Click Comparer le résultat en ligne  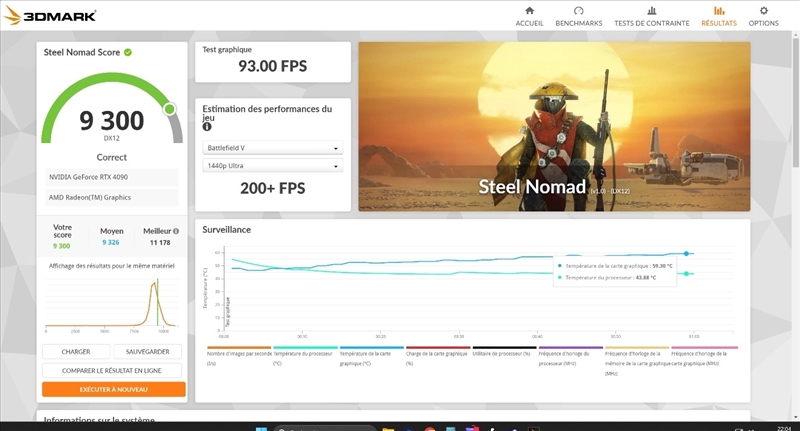pos(112,371)
